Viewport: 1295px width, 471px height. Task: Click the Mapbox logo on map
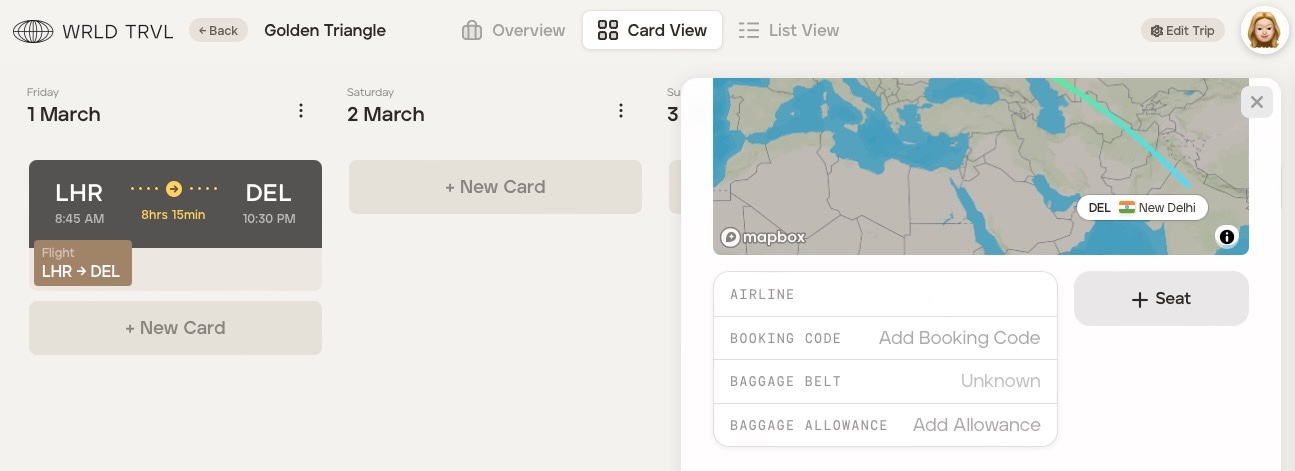[x=763, y=237]
